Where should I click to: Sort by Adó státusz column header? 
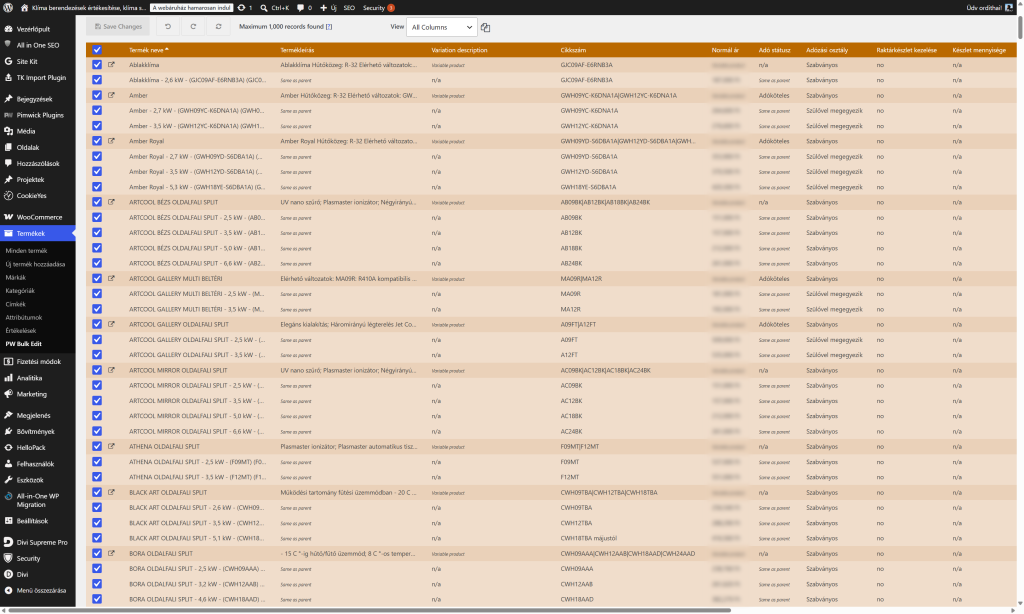point(775,50)
